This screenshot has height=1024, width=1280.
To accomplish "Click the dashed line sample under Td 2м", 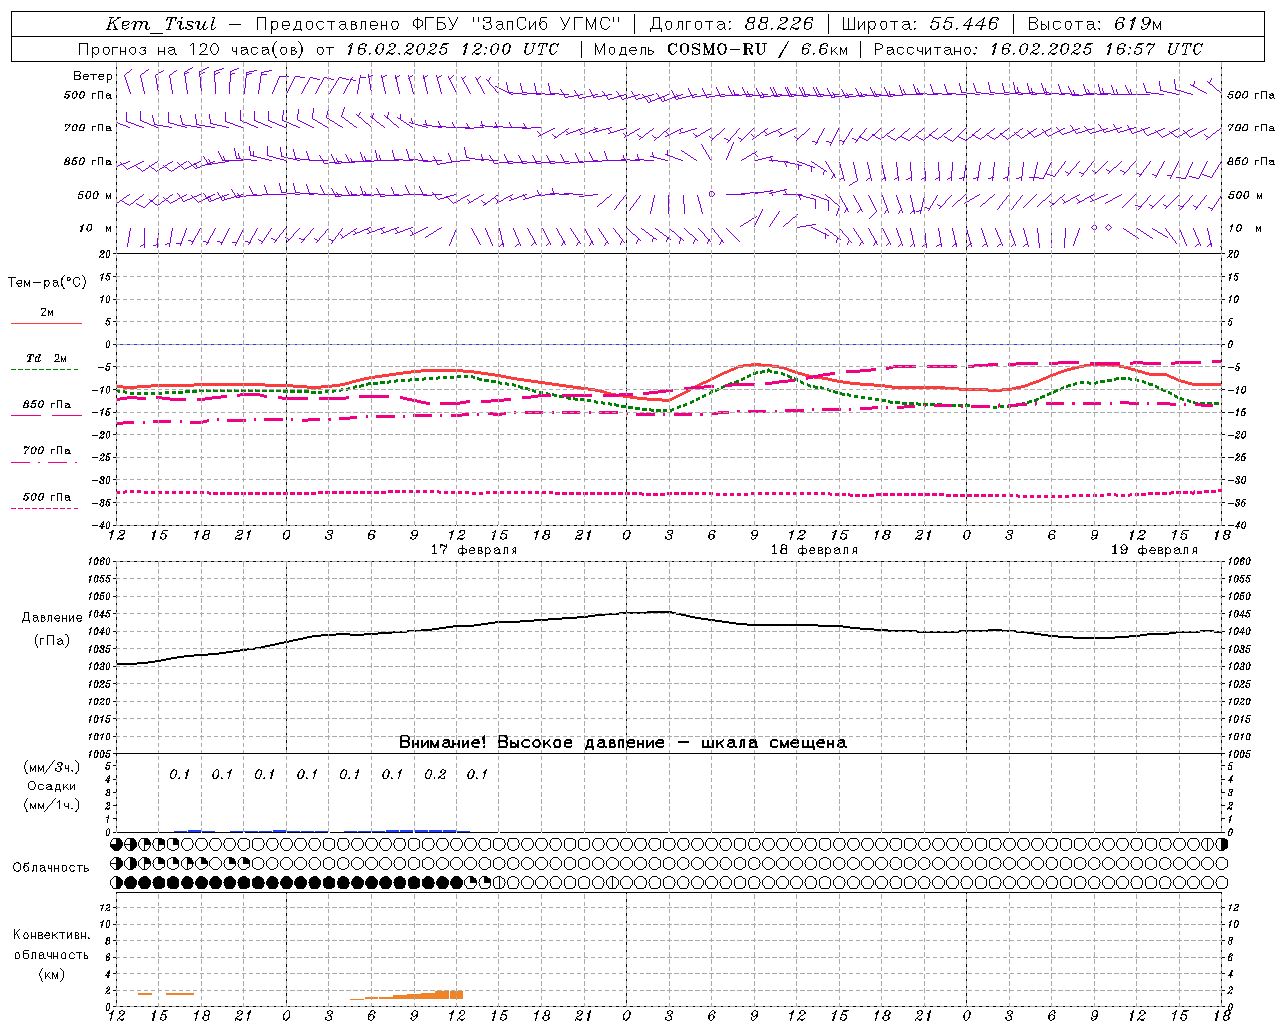I will coord(44,369).
